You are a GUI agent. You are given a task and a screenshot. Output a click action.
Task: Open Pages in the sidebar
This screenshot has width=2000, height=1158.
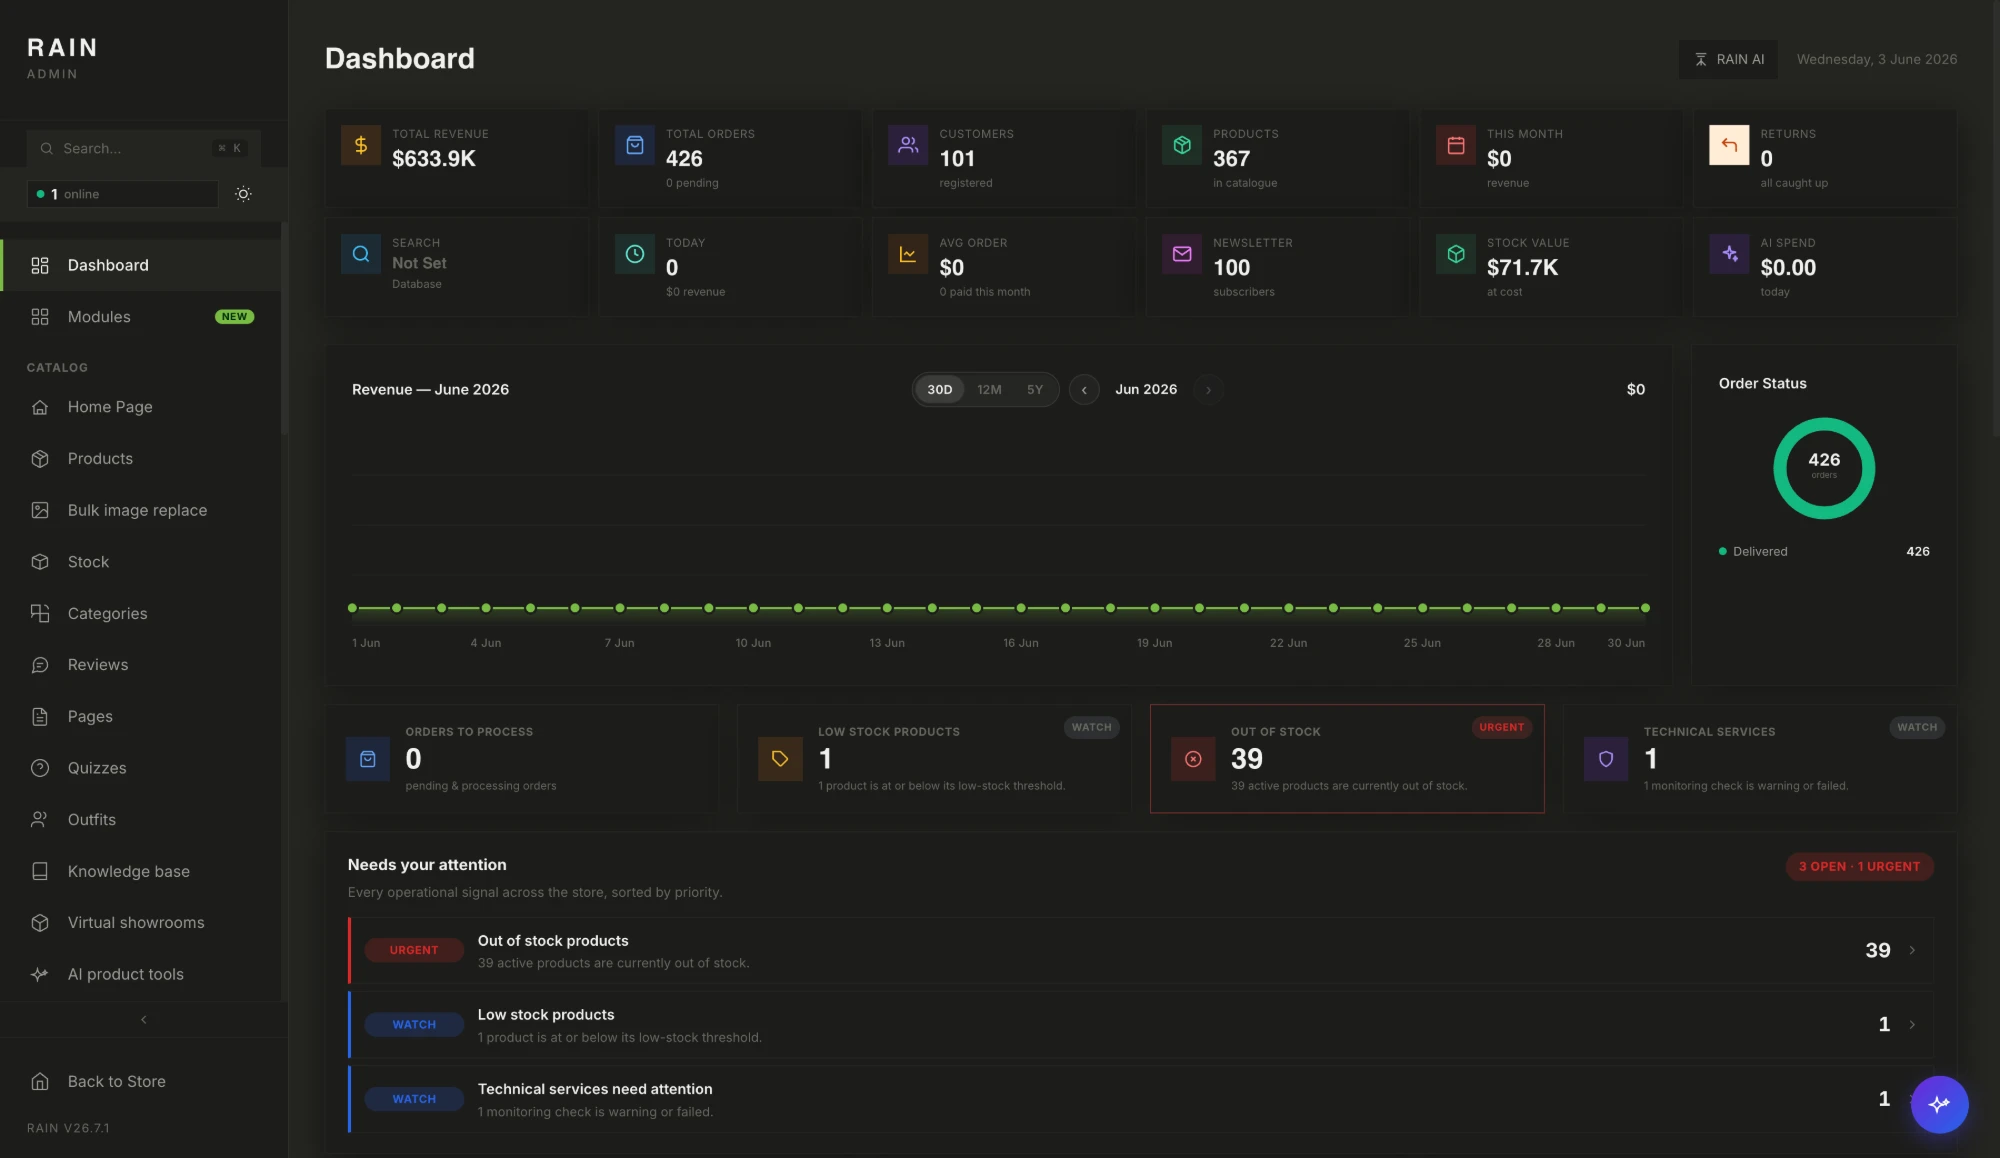(141, 717)
